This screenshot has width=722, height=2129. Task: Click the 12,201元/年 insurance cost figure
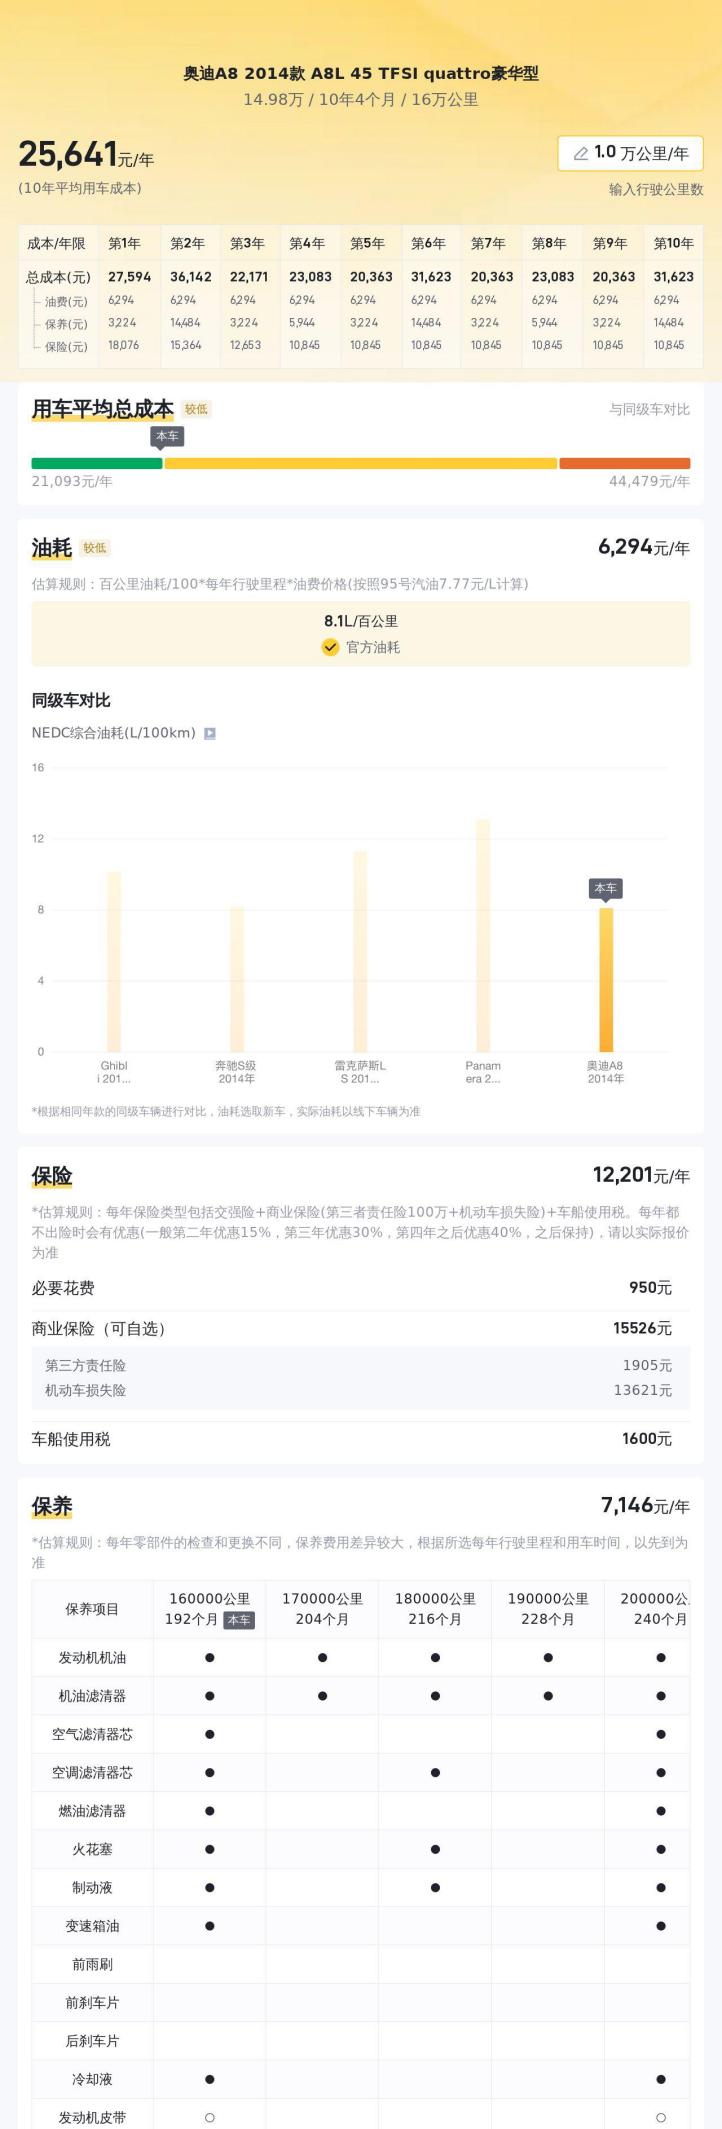[641, 1175]
